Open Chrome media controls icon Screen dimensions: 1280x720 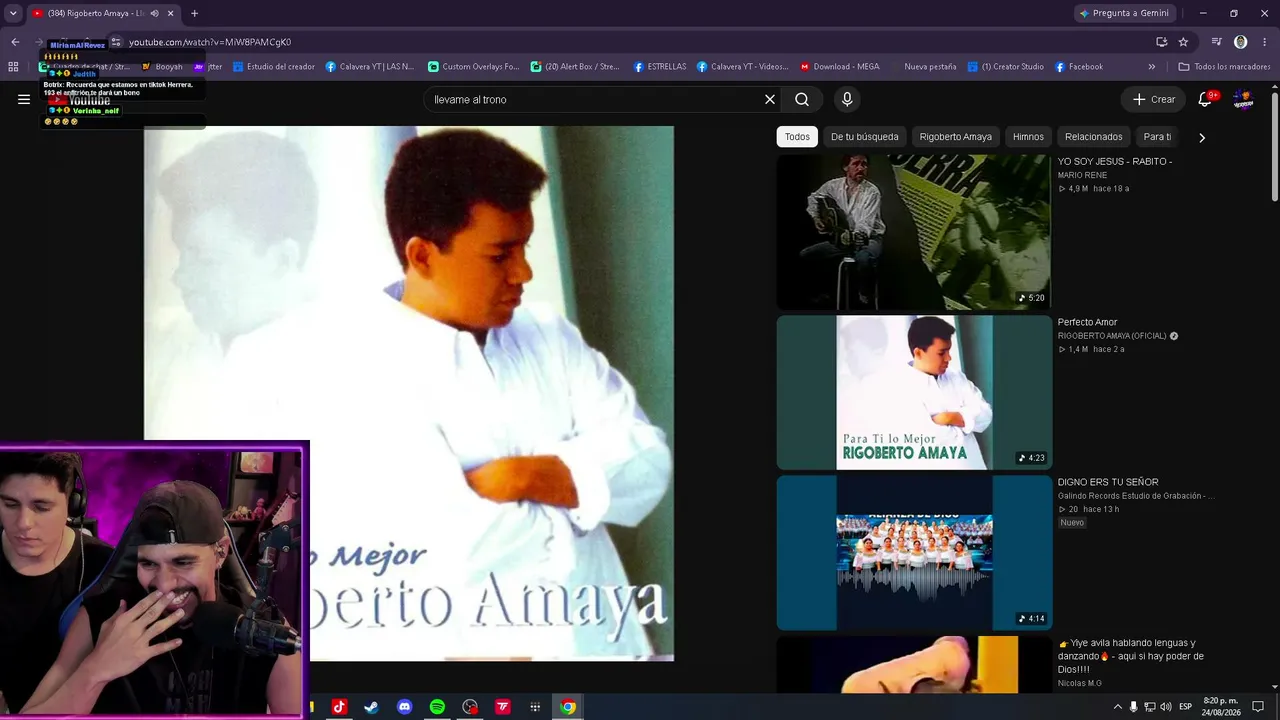tap(1217, 42)
